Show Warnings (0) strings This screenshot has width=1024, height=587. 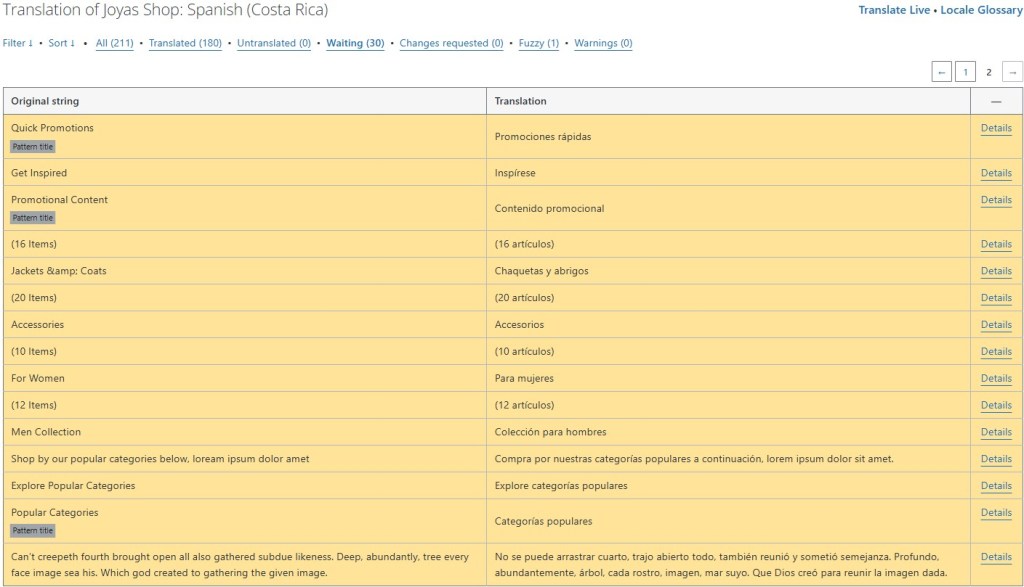[603, 44]
